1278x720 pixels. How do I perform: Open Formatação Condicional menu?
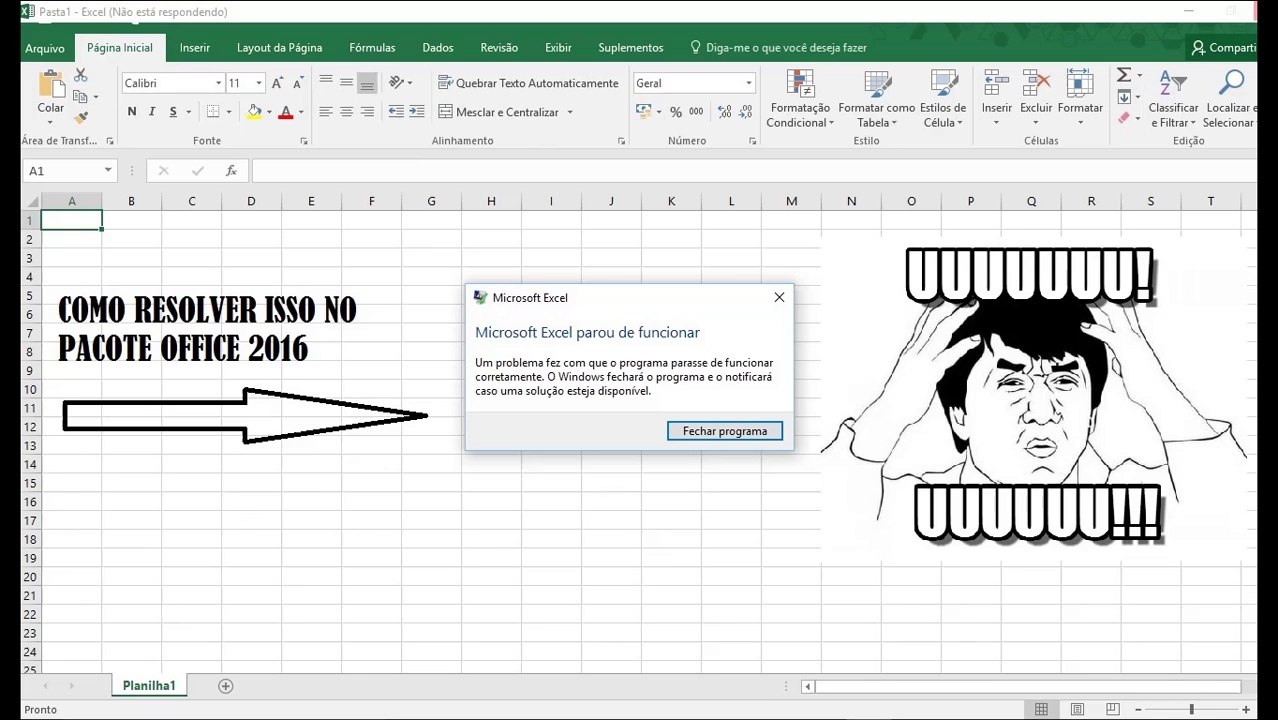(x=800, y=98)
